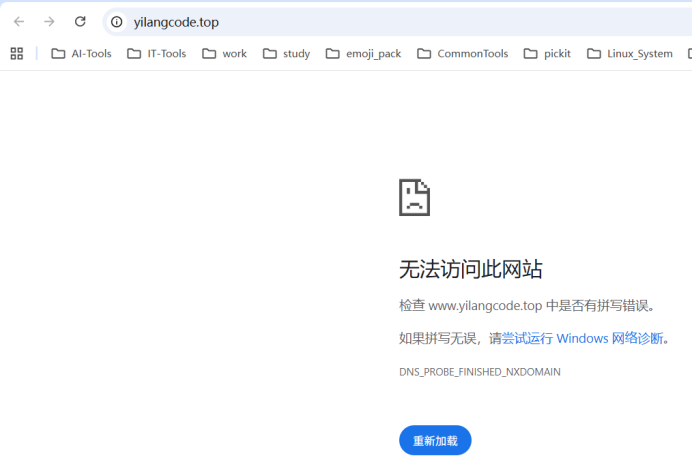The image size is (692, 461).
Task: Focus the address bar showing yilangcode.top
Action: [397, 22]
